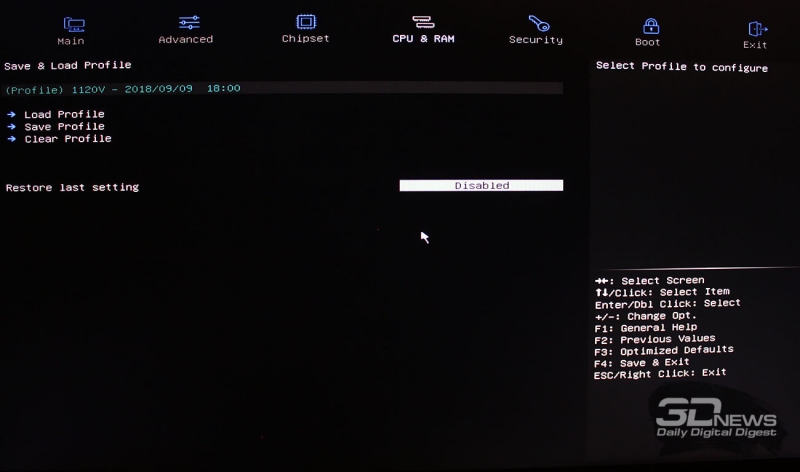800x472 pixels.
Task: Select the Advanced sliders icon
Action: [x=189, y=22]
